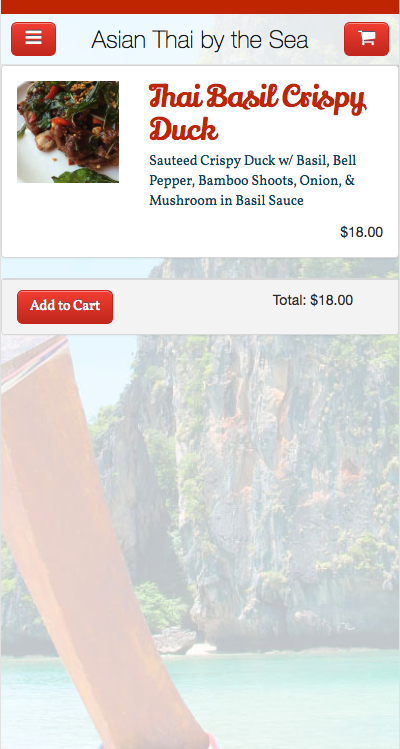The image size is (400, 749).
Task: Click the small rock islet near shore
Action: pos(175,640)
